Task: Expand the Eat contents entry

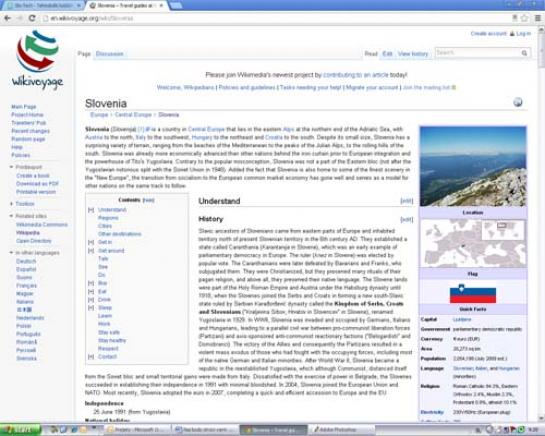Action: (91, 292)
